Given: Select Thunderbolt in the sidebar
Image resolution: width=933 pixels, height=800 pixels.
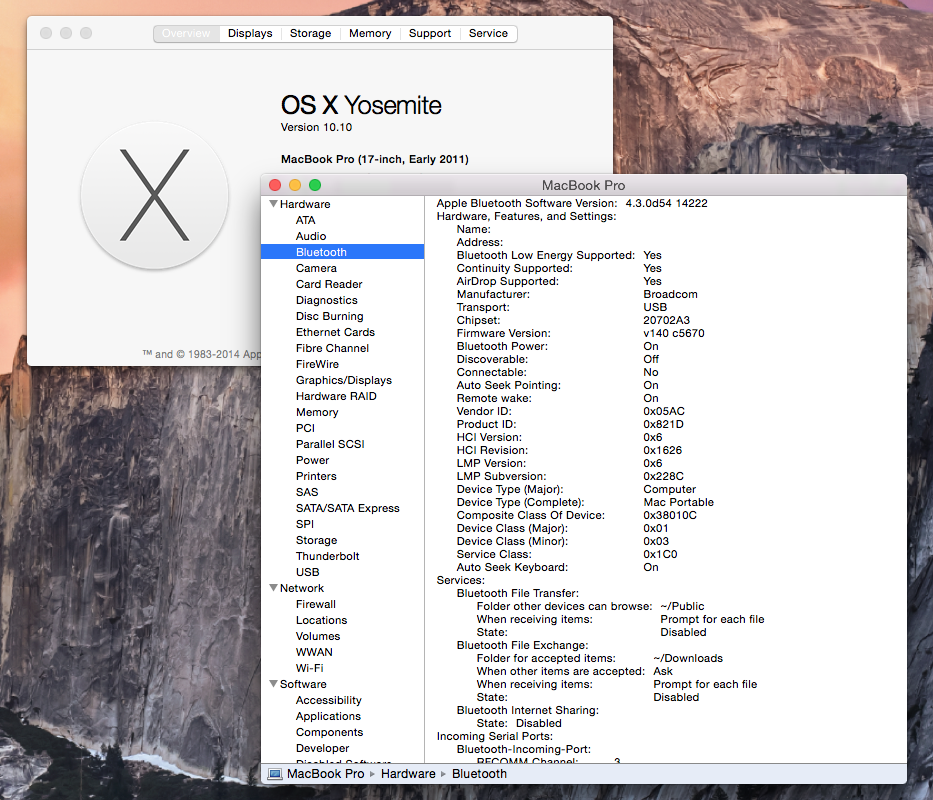Looking at the screenshot, I should pos(327,556).
